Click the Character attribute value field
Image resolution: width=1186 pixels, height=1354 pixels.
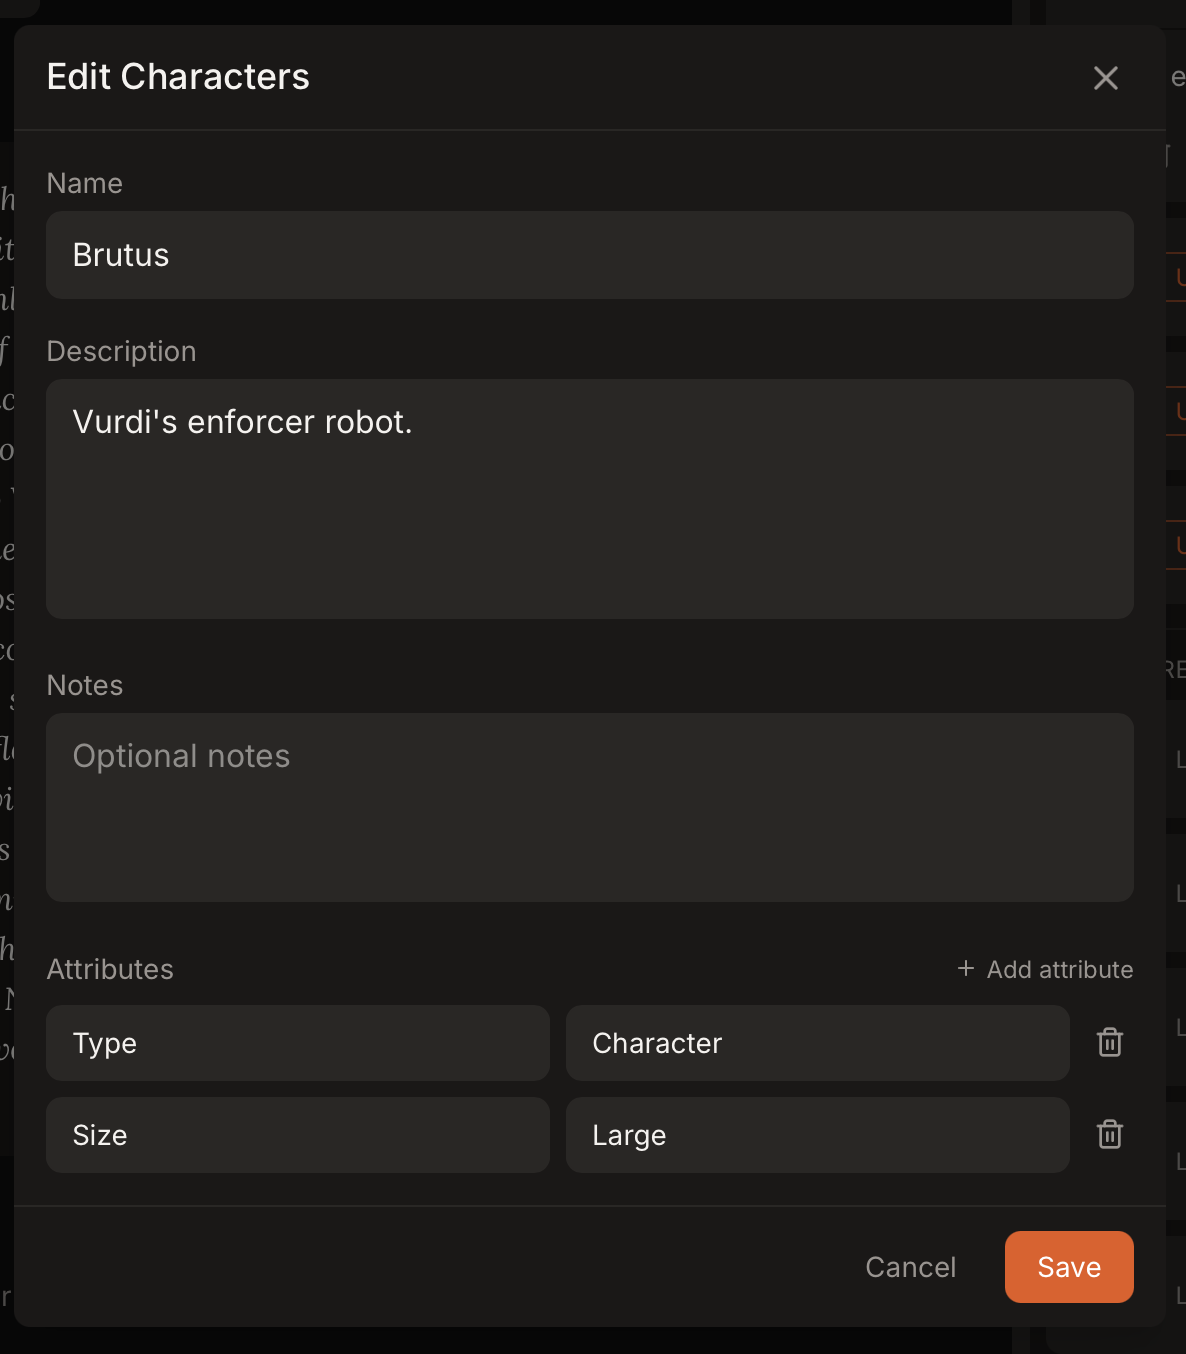[817, 1043]
